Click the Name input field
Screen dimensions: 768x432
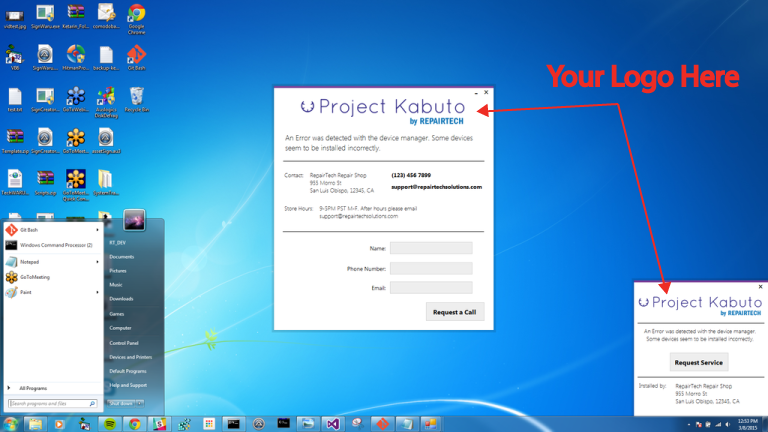431,248
